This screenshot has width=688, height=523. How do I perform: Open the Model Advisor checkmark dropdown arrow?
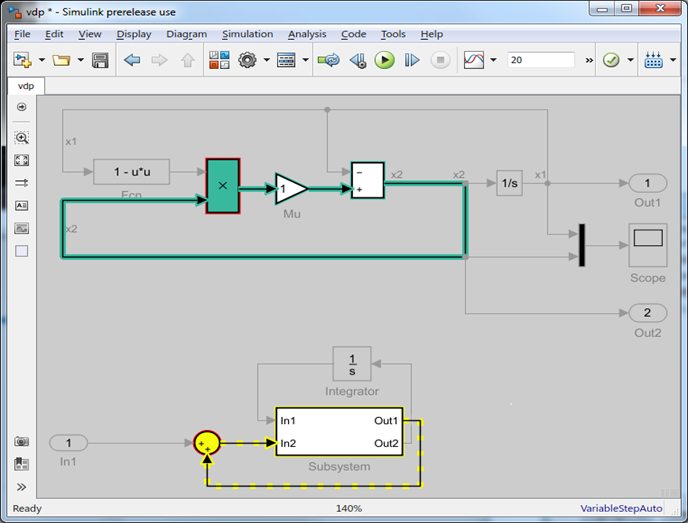630,60
